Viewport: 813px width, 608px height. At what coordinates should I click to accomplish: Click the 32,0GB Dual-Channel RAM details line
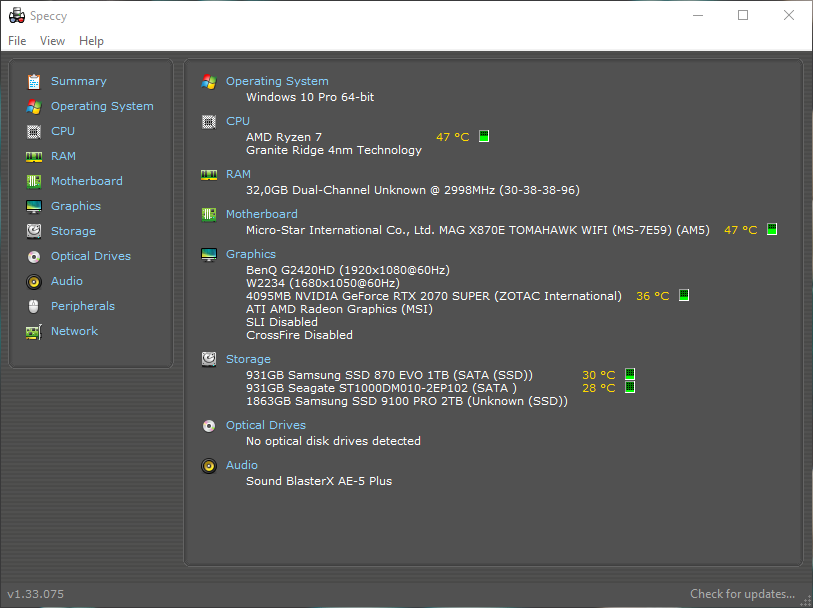click(x=413, y=190)
